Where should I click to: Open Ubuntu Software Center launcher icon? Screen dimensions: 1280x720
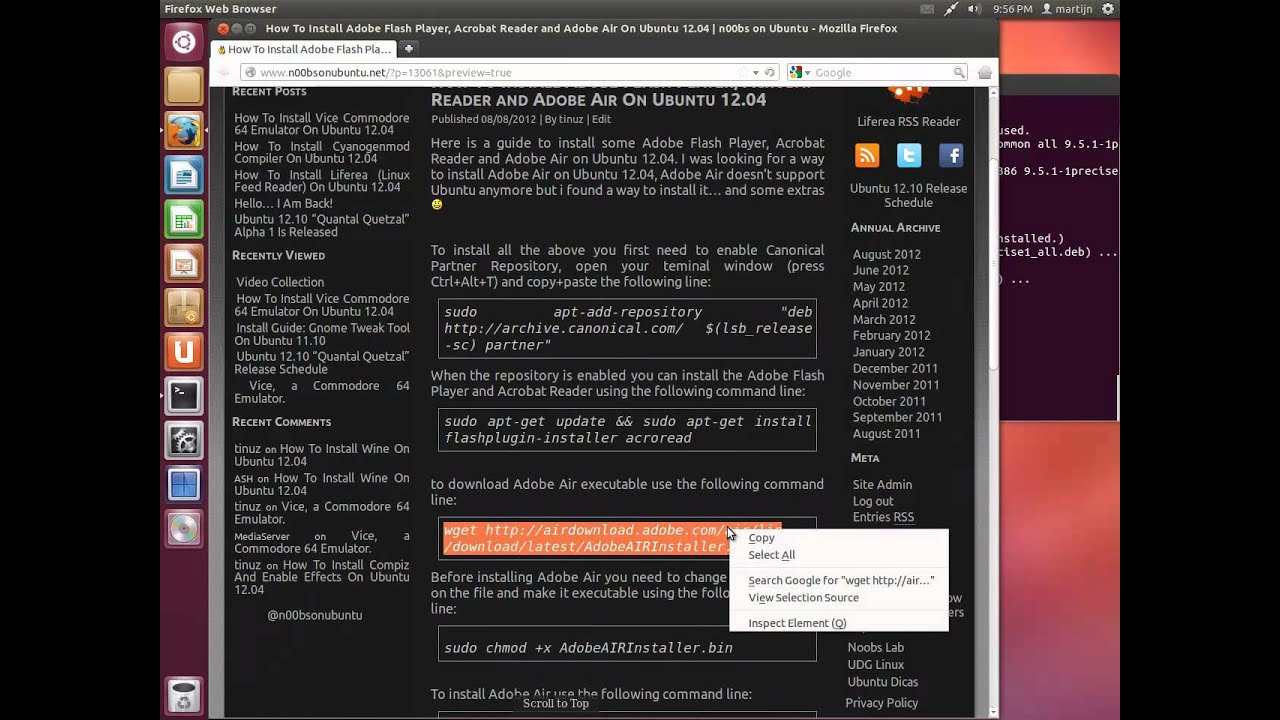(x=184, y=308)
